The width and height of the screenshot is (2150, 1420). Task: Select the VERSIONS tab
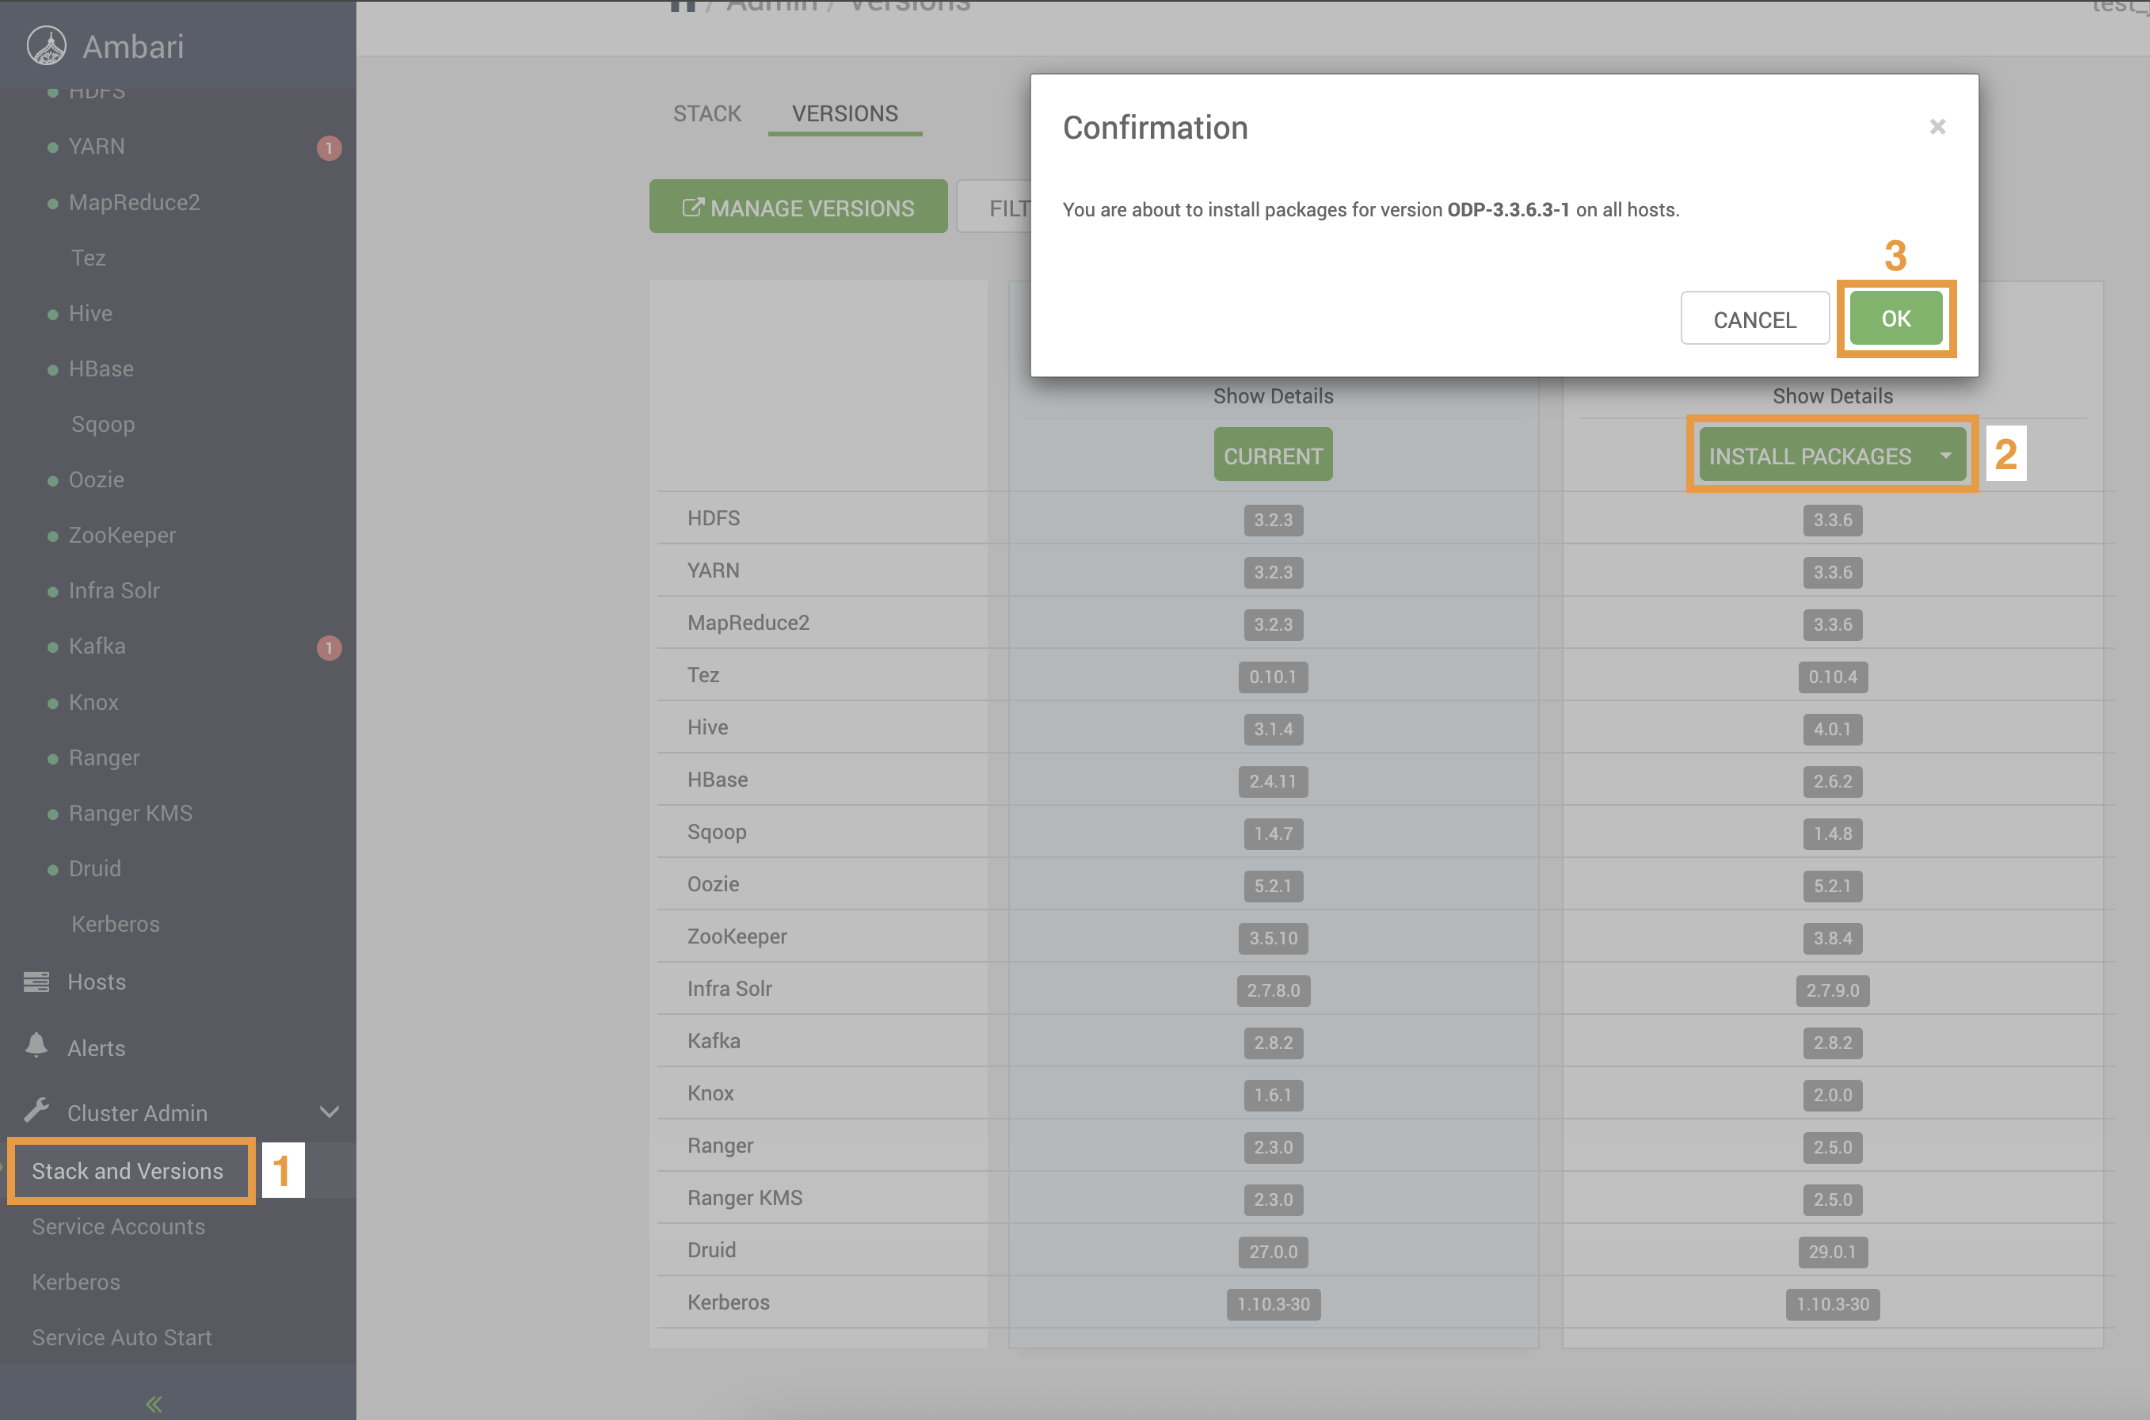coord(845,113)
